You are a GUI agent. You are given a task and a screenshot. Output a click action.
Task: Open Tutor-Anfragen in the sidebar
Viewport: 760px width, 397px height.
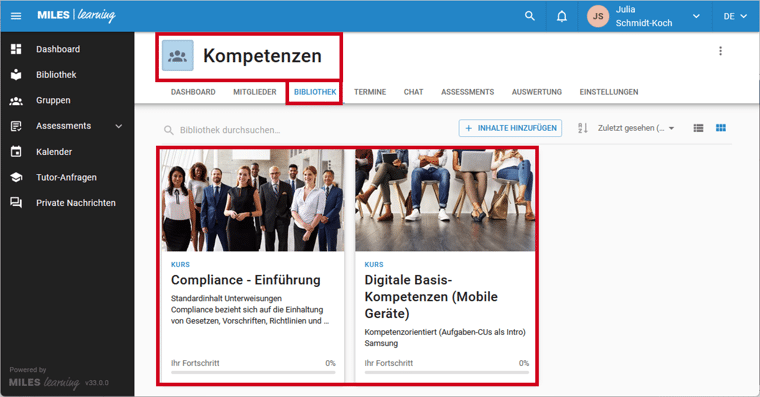click(x=67, y=177)
